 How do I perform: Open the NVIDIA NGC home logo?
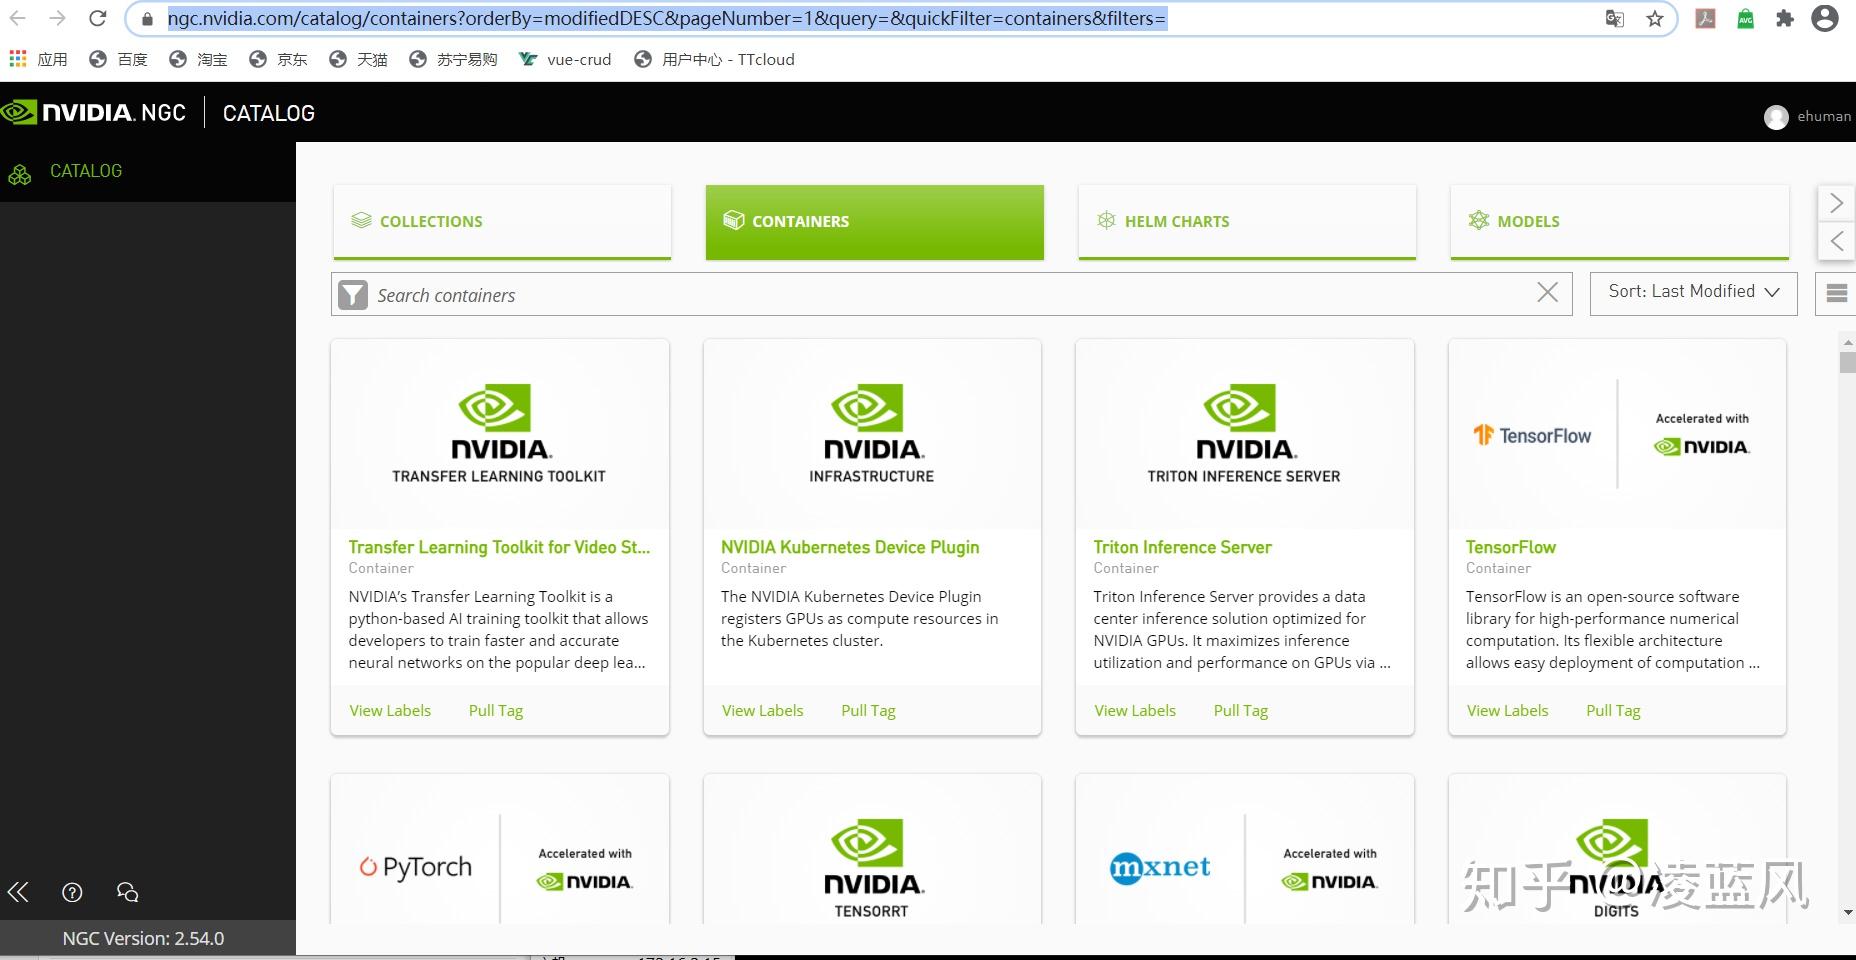(x=95, y=112)
